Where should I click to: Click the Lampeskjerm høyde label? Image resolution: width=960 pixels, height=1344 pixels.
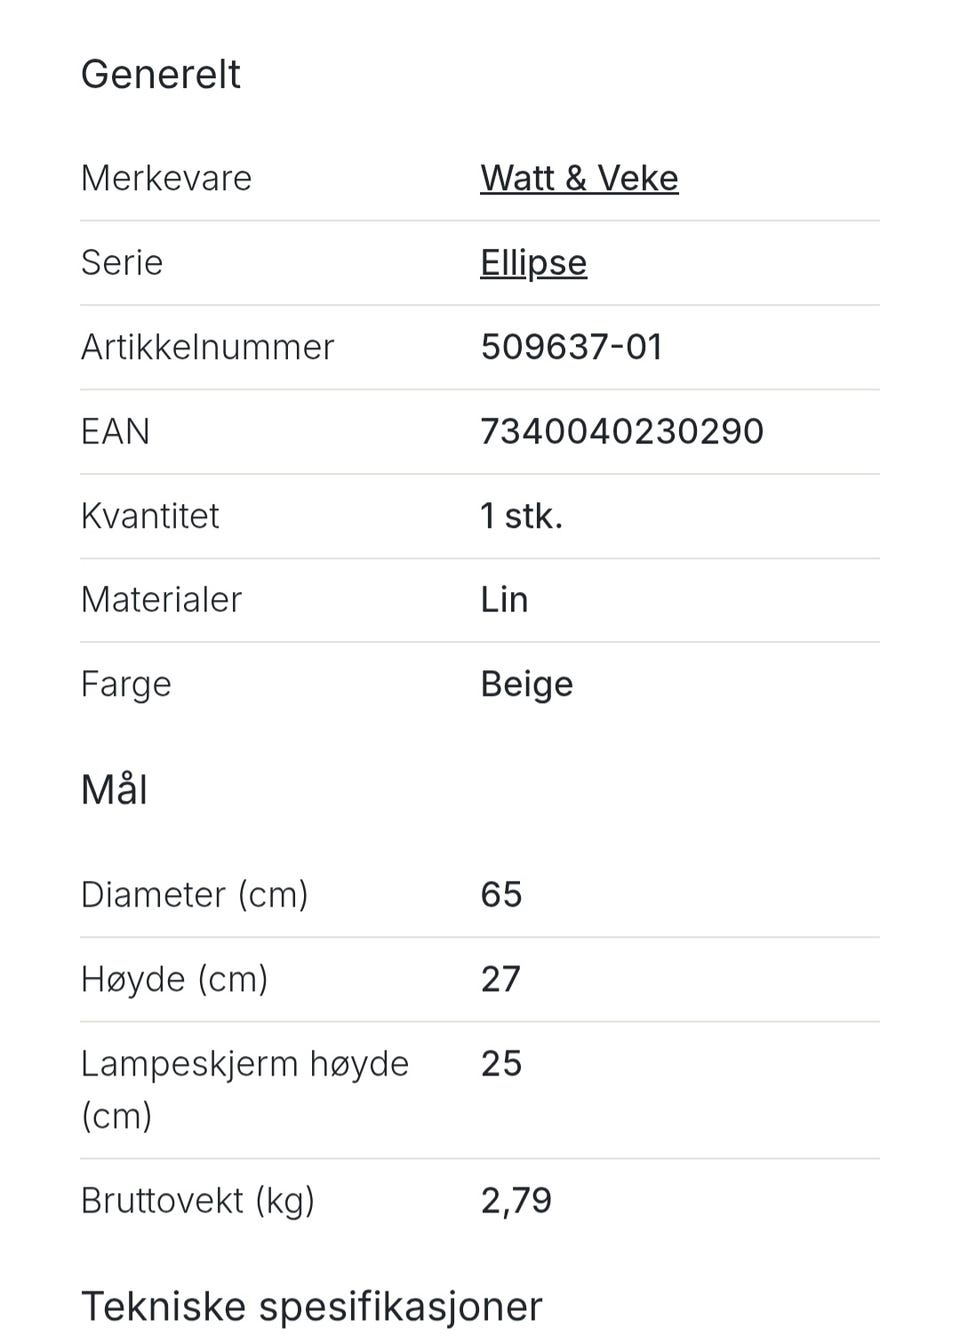(x=245, y=1089)
